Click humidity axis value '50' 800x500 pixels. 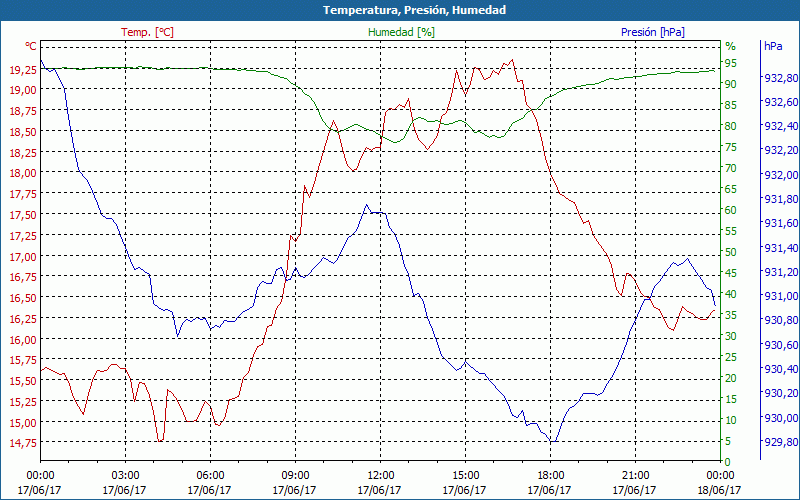[x=731, y=252]
